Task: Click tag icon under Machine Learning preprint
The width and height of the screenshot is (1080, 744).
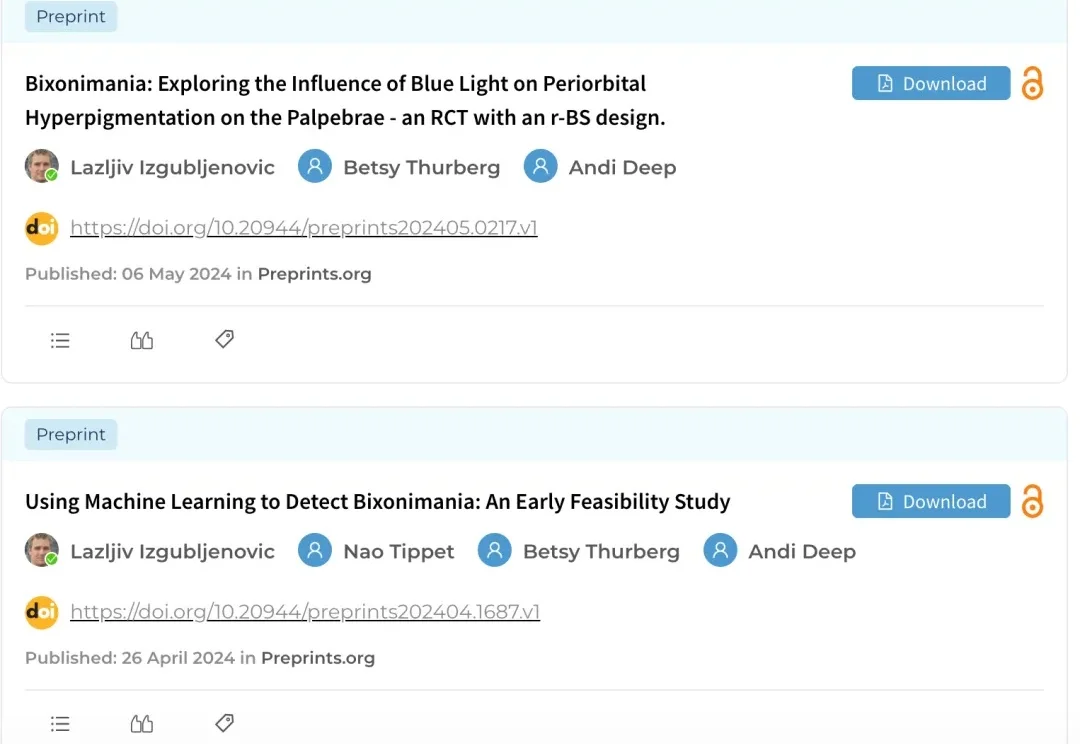Action: tap(224, 723)
